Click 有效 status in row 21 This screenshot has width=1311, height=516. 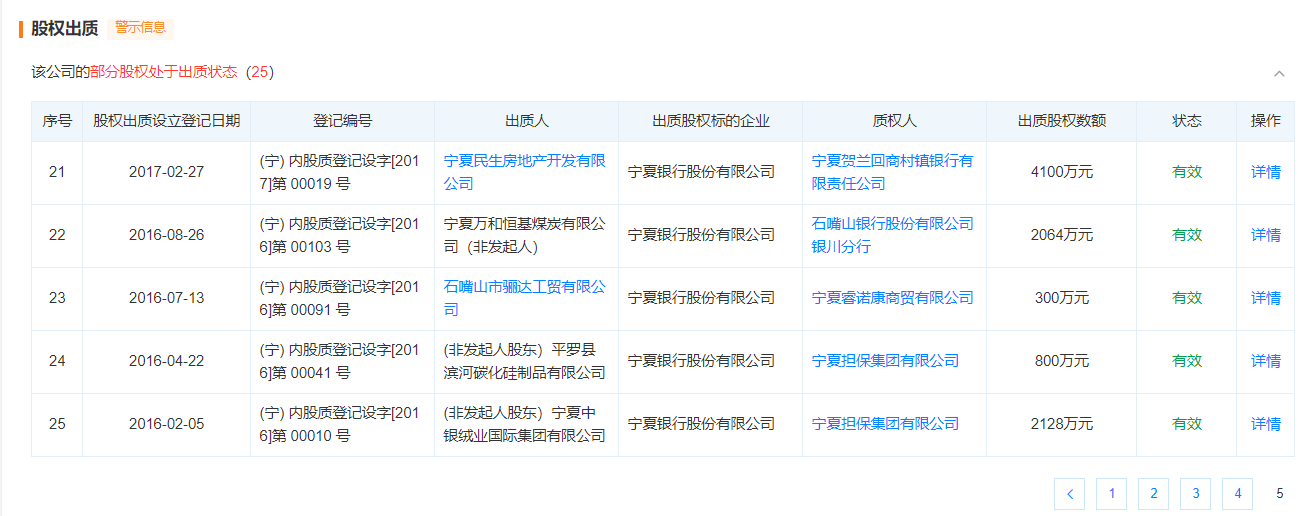1187,172
